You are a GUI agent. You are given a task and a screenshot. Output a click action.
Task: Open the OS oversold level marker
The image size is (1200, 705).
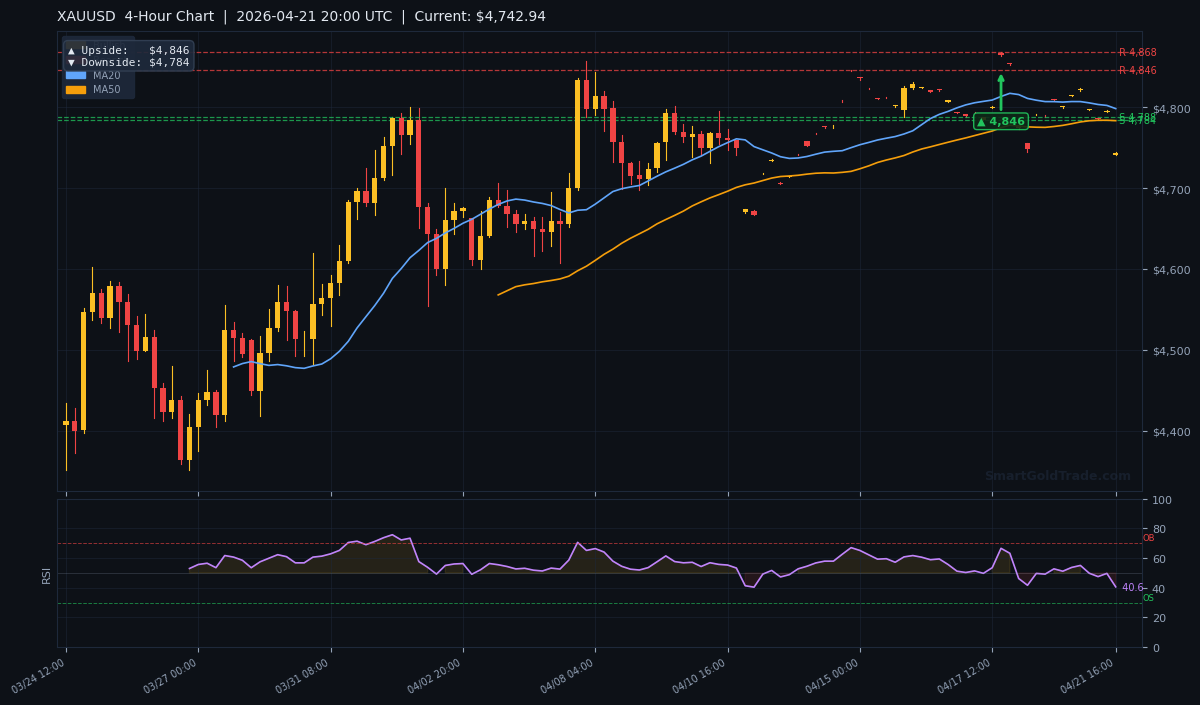pos(1150,598)
